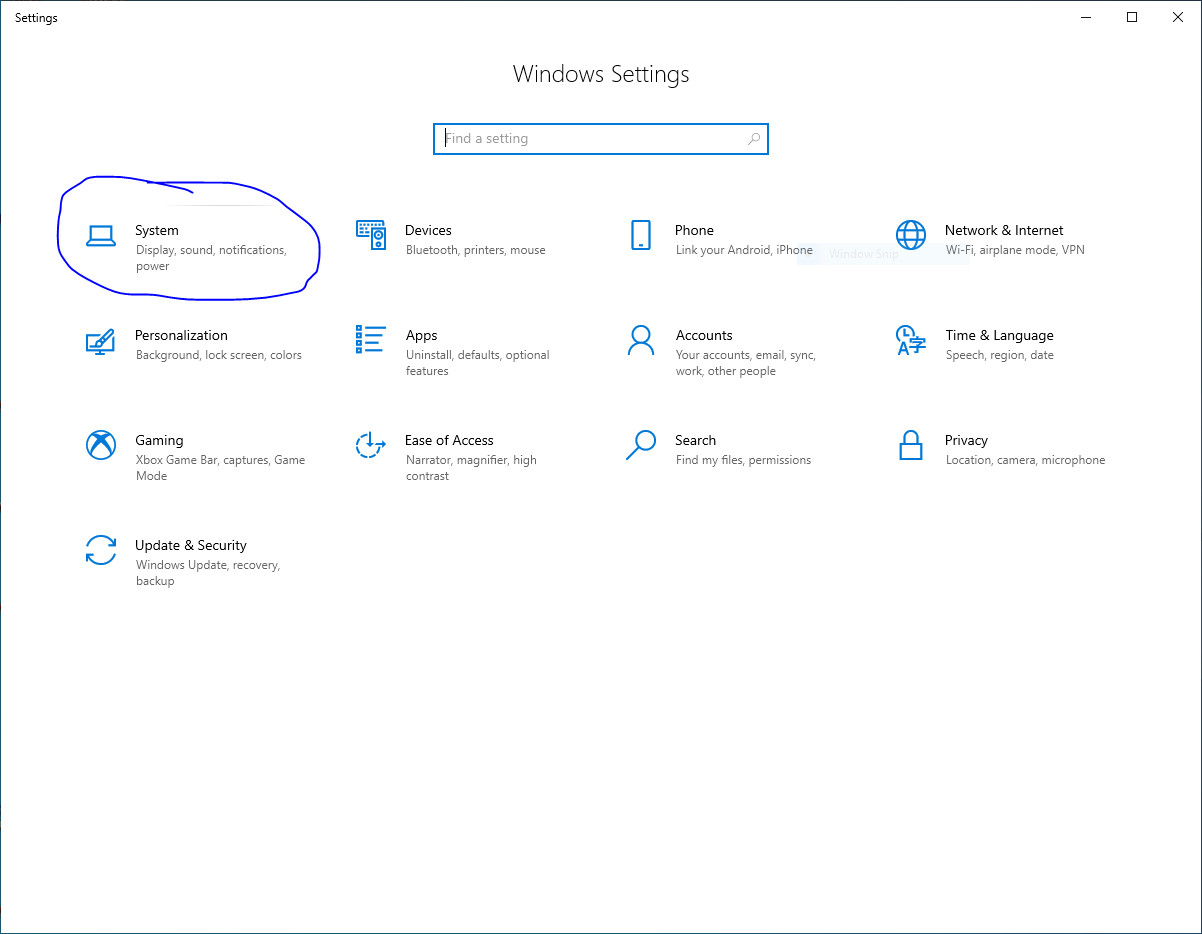
Task: Click "Link your Android, iPhone" description
Action: 744,250
